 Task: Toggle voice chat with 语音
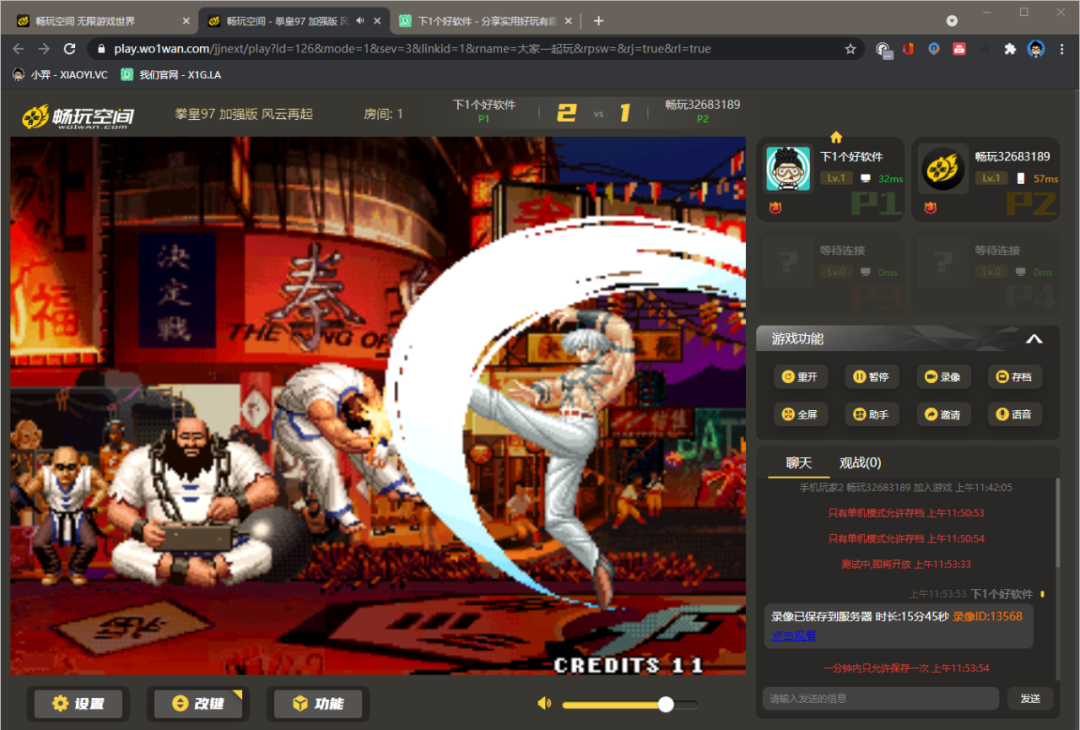[1014, 414]
